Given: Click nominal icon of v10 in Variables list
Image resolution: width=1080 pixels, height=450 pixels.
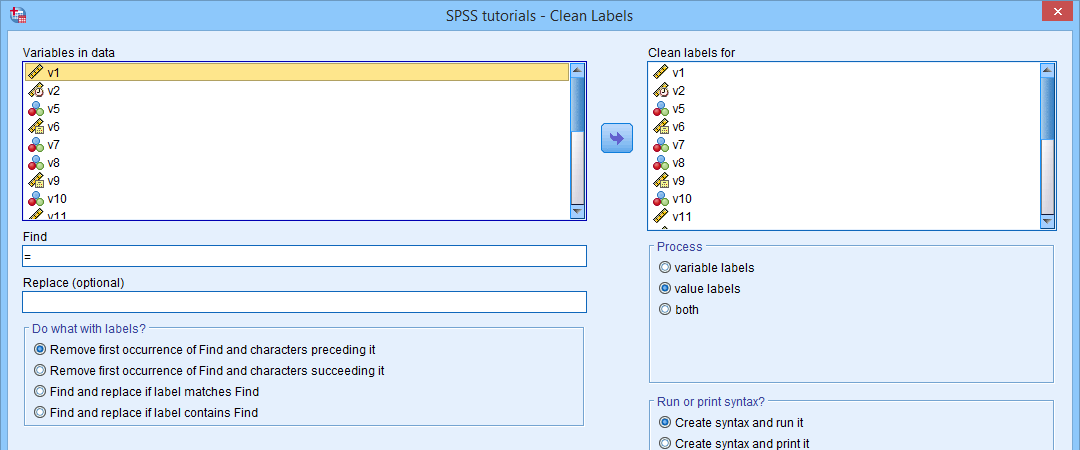Looking at the screenshot, I should point(35,198).
